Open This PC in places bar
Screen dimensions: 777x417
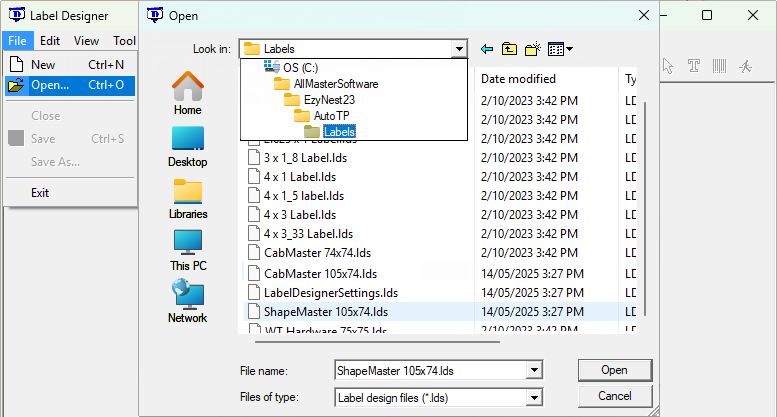(x=187, y=250)
